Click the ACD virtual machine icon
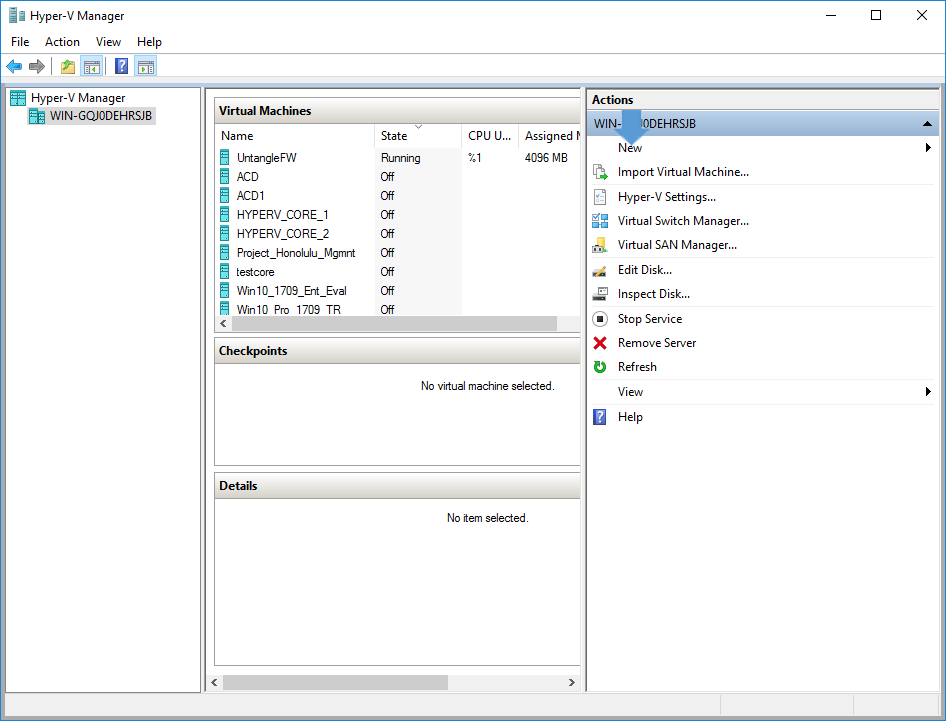The height and width of the screenshot is (721, 946). tap(224, 177)
